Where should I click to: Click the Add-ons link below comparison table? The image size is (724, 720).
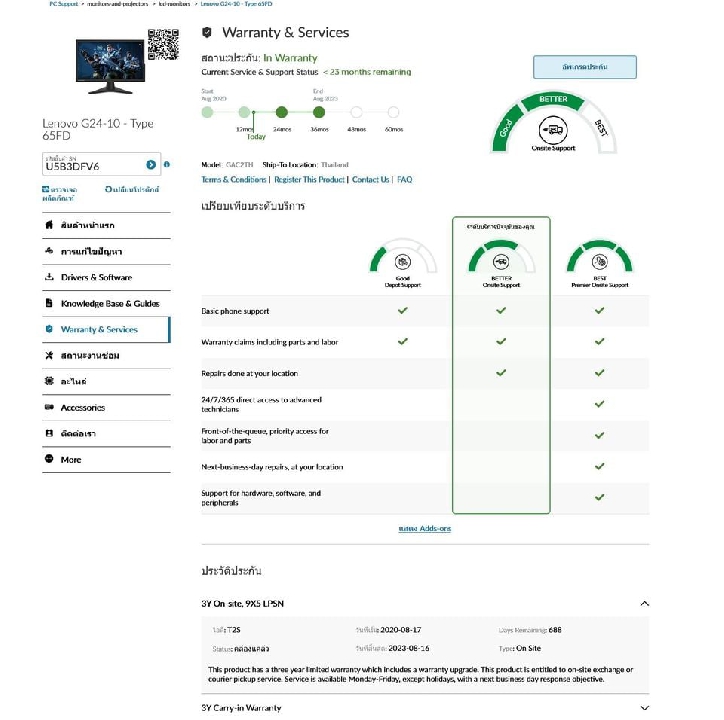424,528
